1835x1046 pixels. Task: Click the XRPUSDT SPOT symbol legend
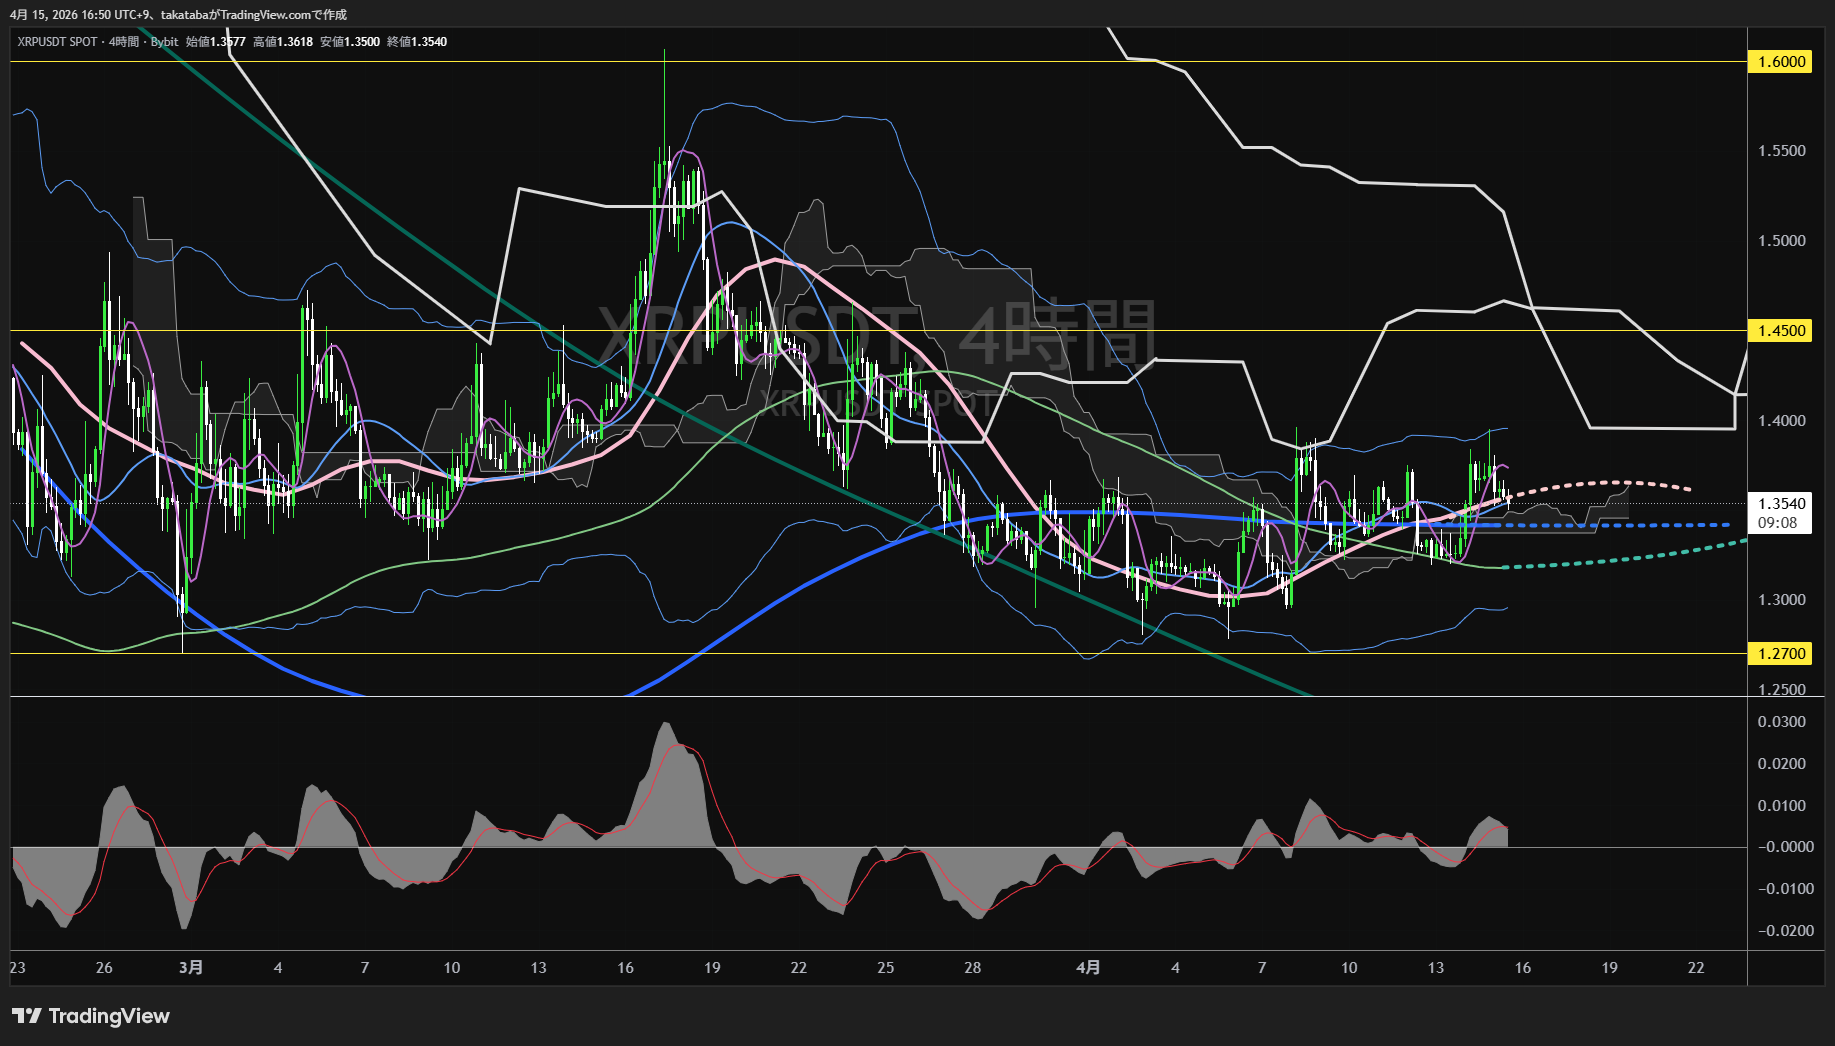click(57, 42)
